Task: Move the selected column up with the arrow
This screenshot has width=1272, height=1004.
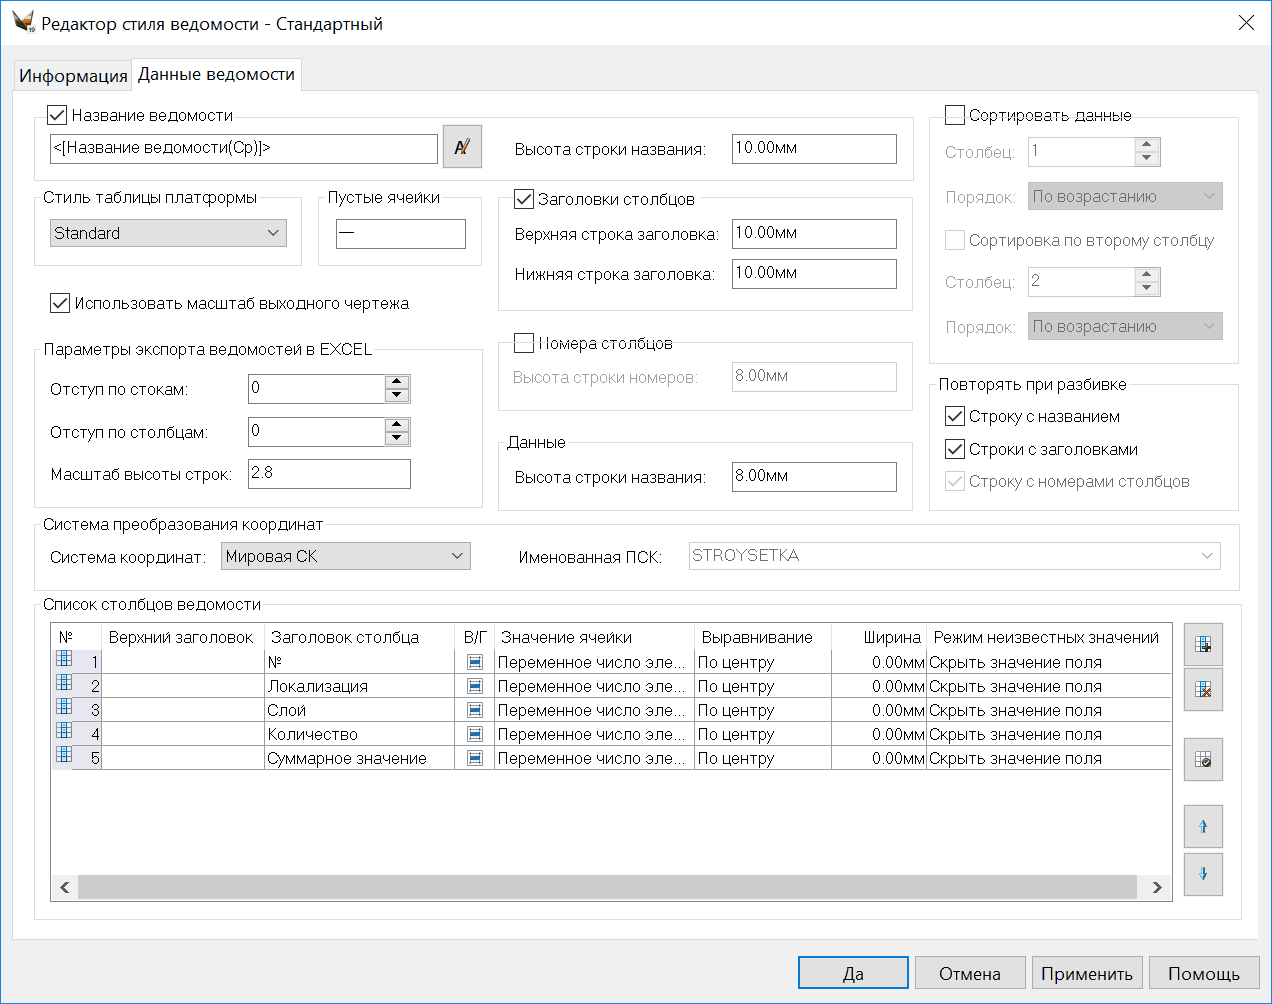Action: point(1203,826)
